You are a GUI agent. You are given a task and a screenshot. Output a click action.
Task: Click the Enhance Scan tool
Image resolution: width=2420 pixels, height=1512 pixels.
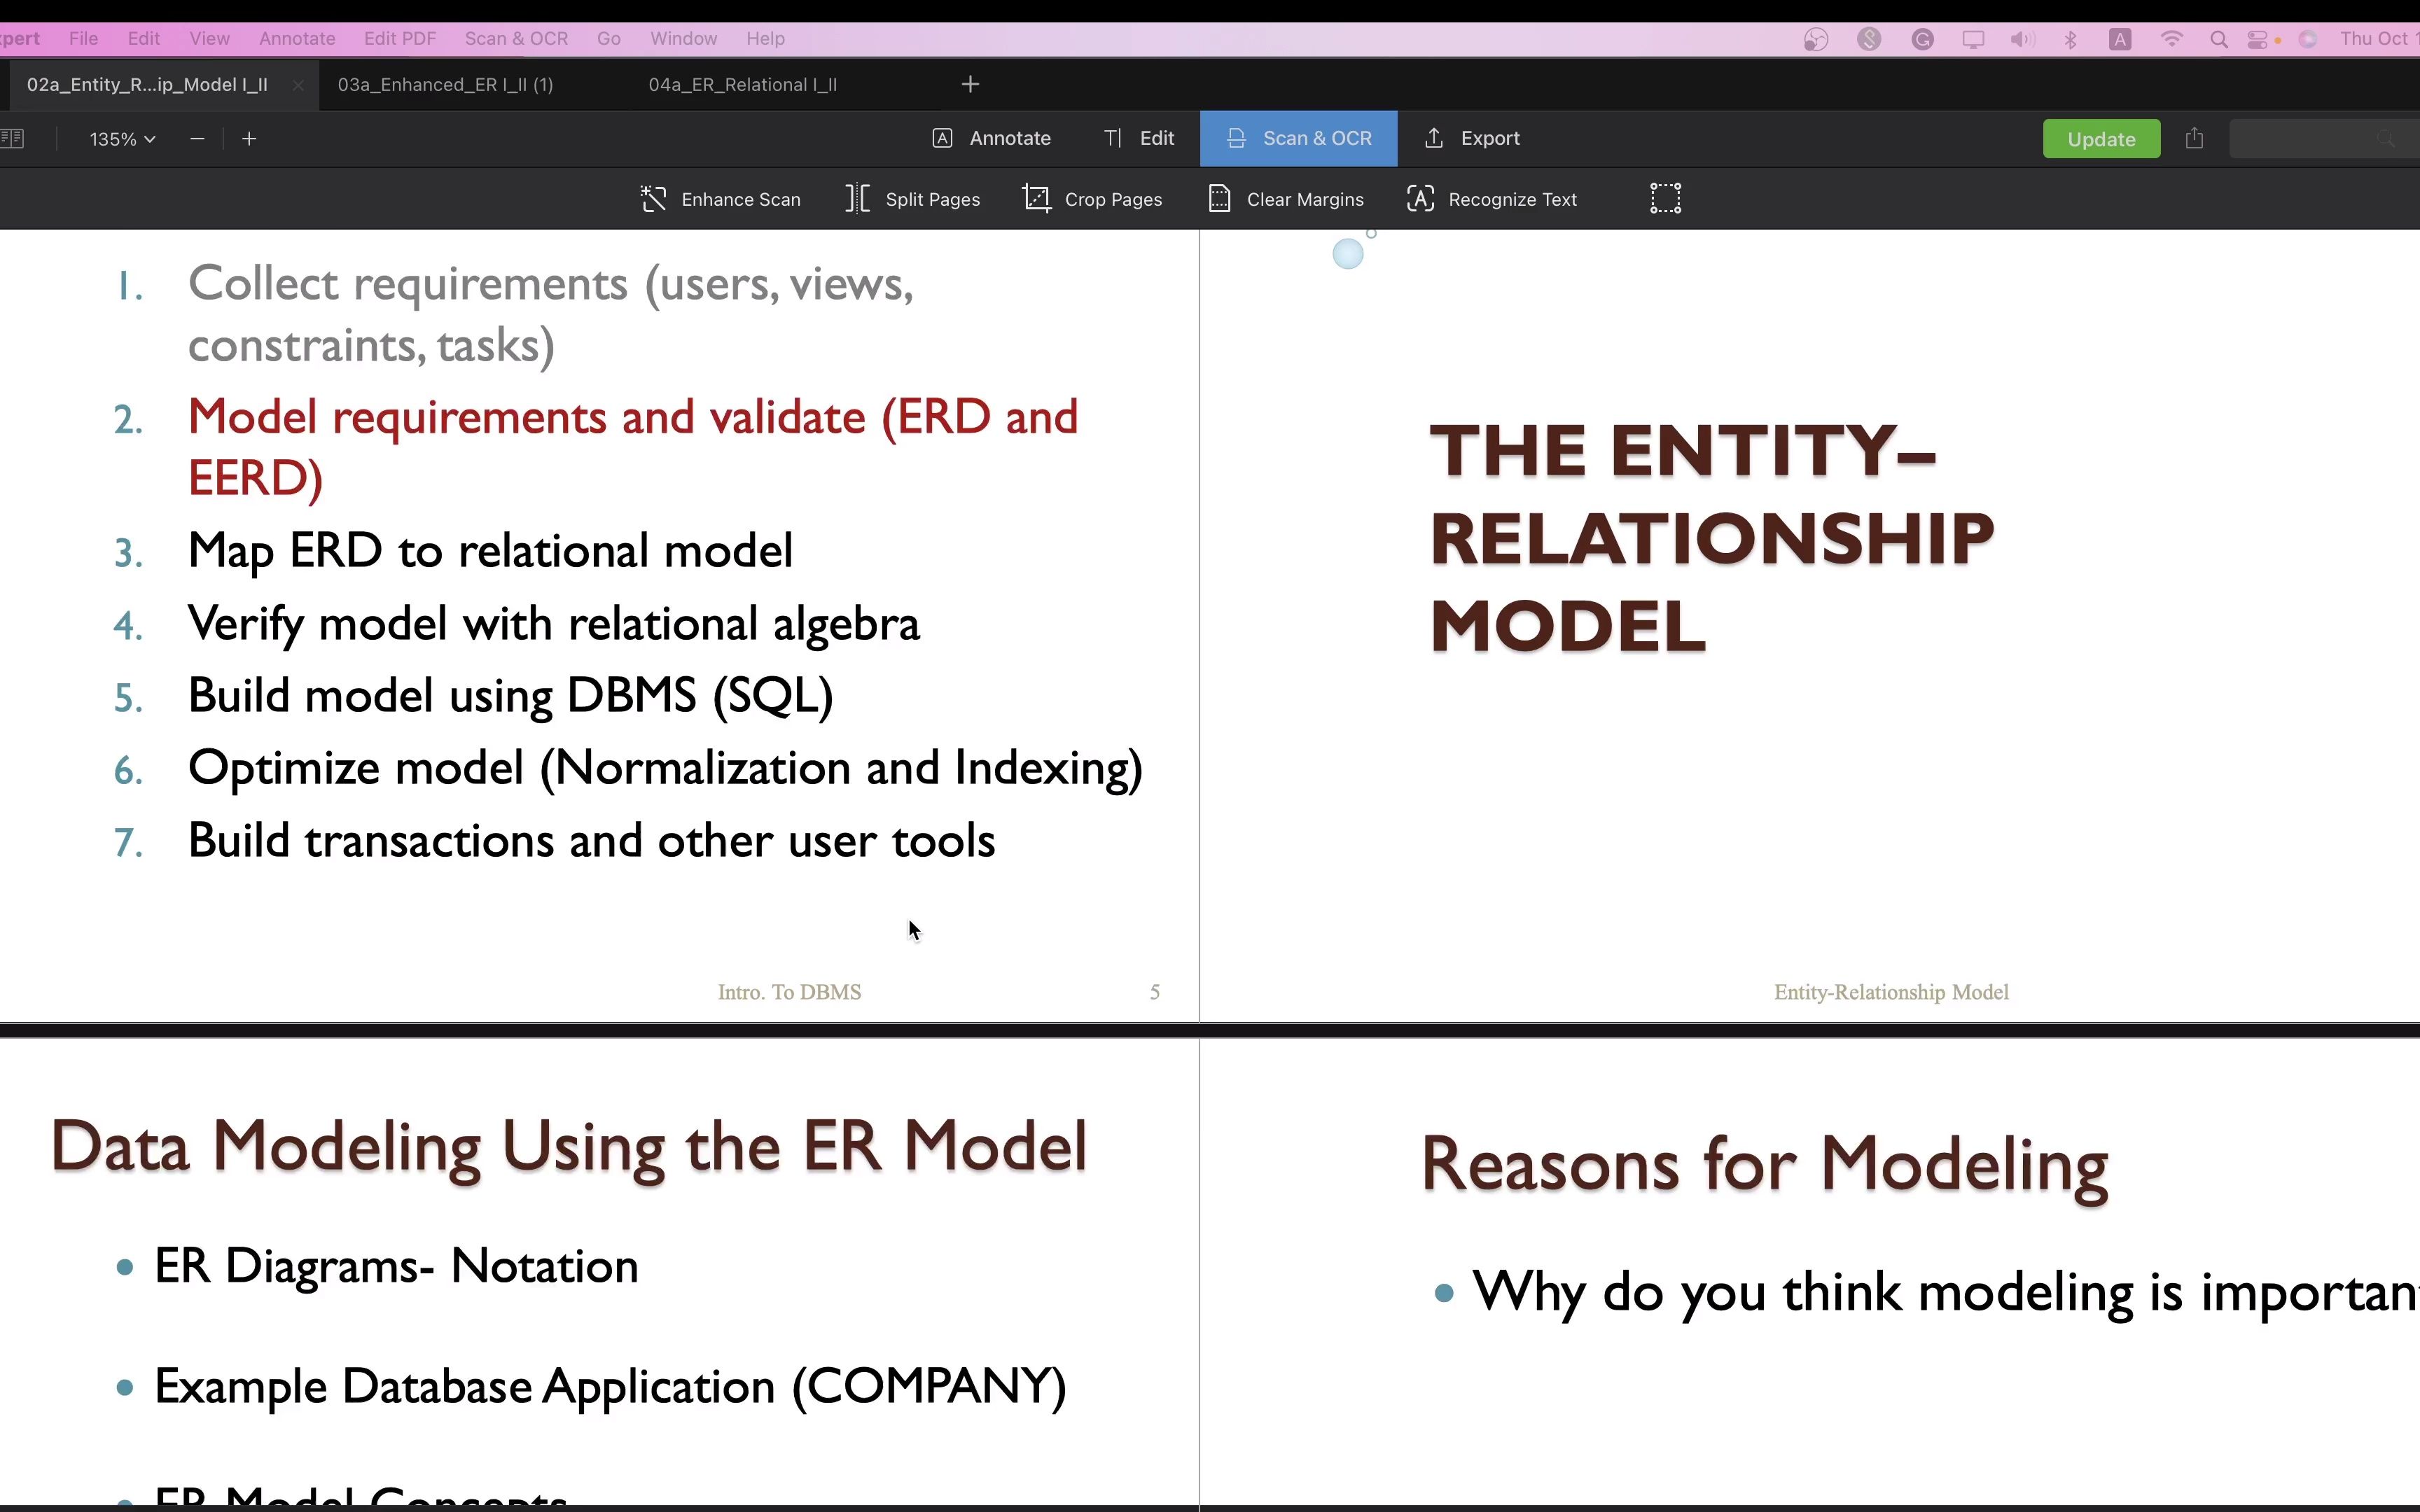[720, 199]
